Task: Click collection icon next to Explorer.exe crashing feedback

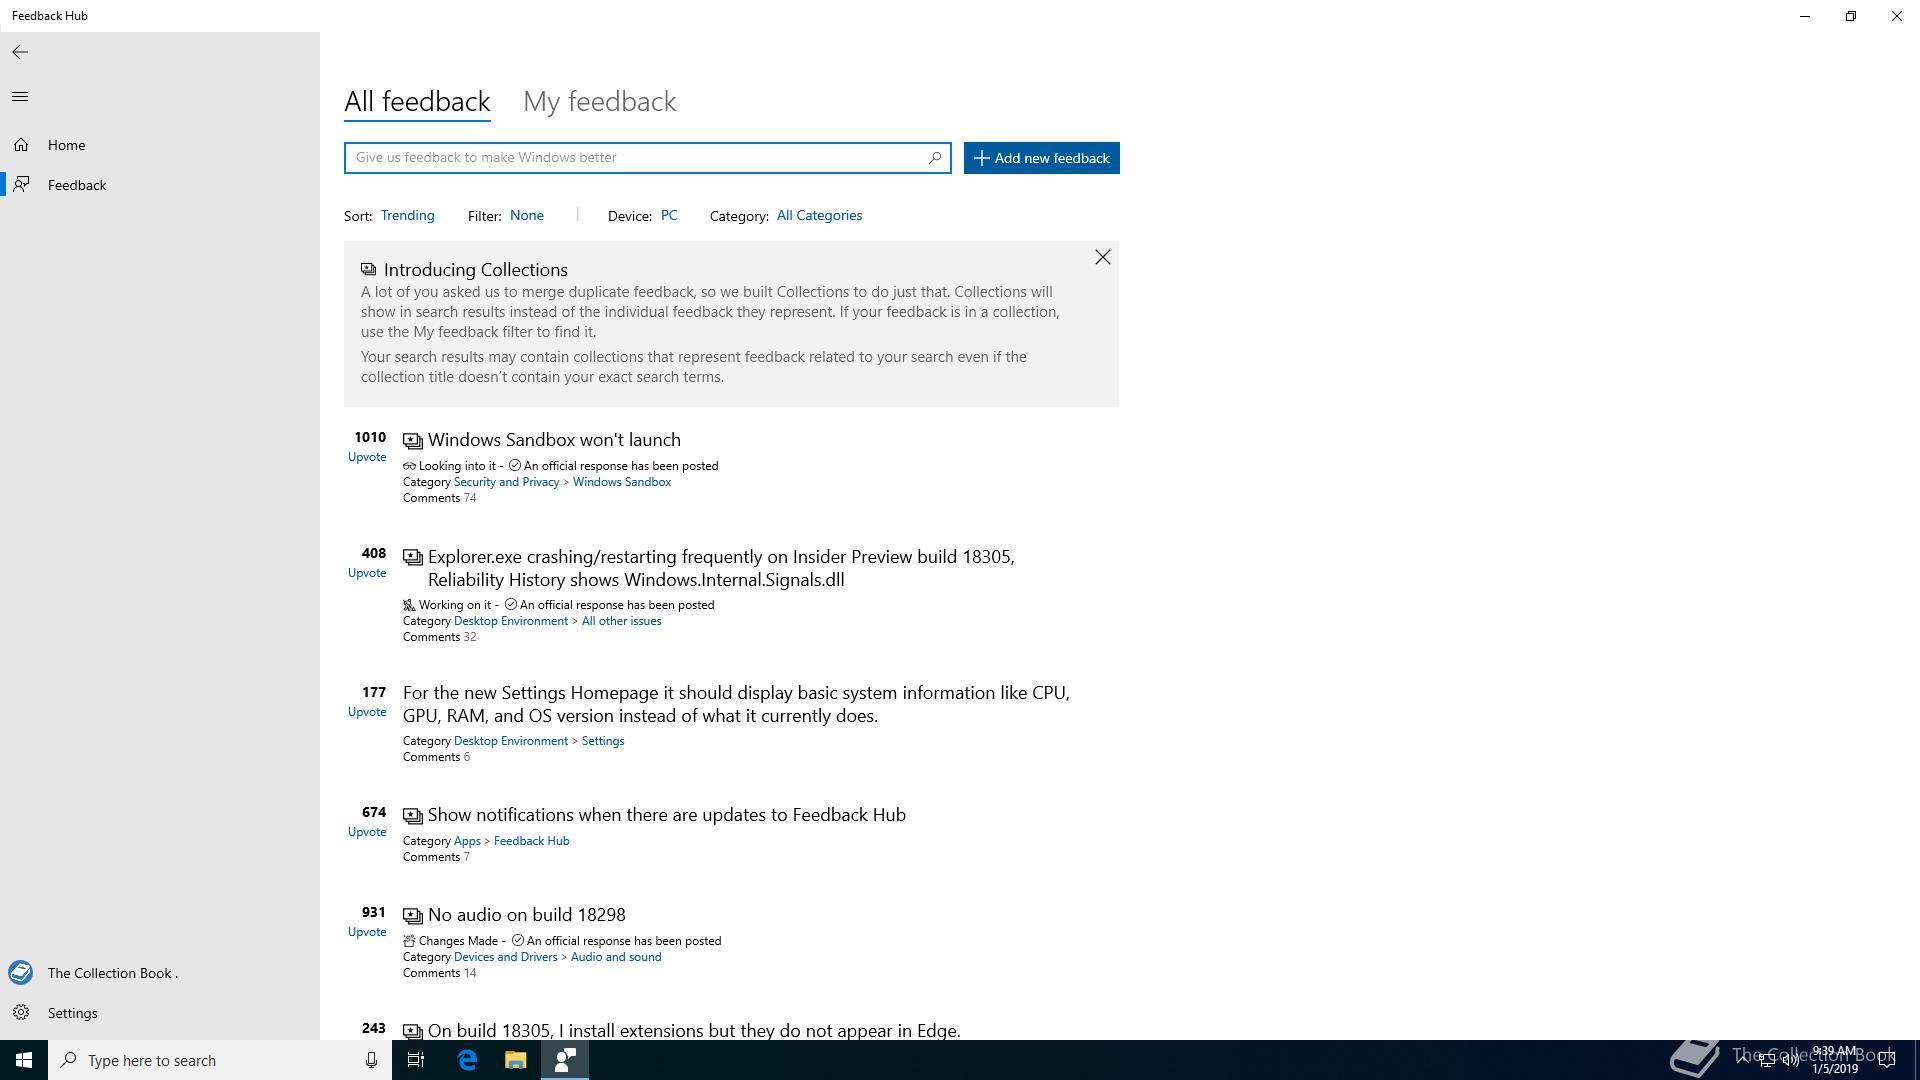Action: (413, 558)
